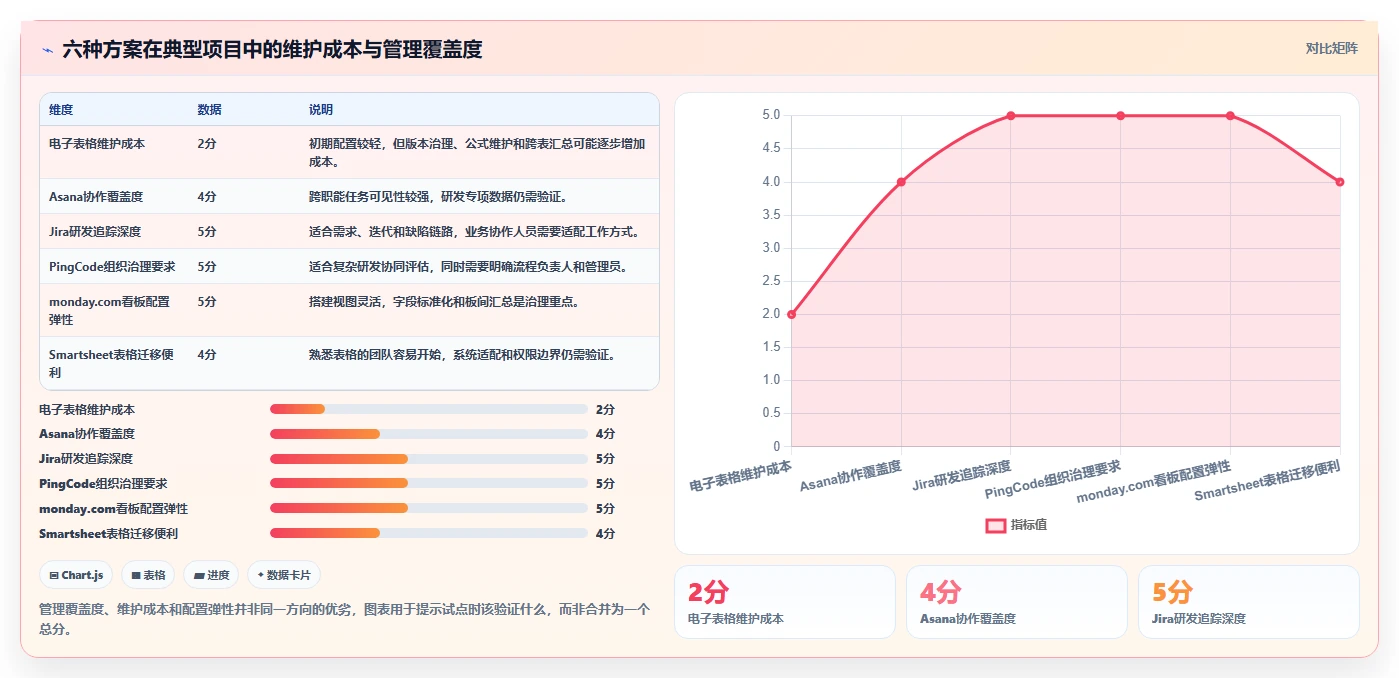Viewport: 1399px width, 678px height.
Task: Click the title 六种方案在典型项目中的维护成本与管理覆盖度
Action: tap(272, 49)
